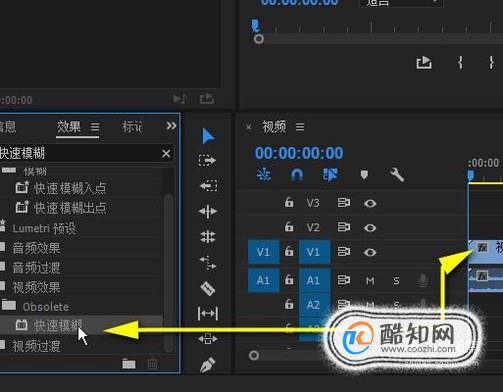Select the Track Select Forward tool
This screenshot has height=392, width=503.
pos(207,160)
